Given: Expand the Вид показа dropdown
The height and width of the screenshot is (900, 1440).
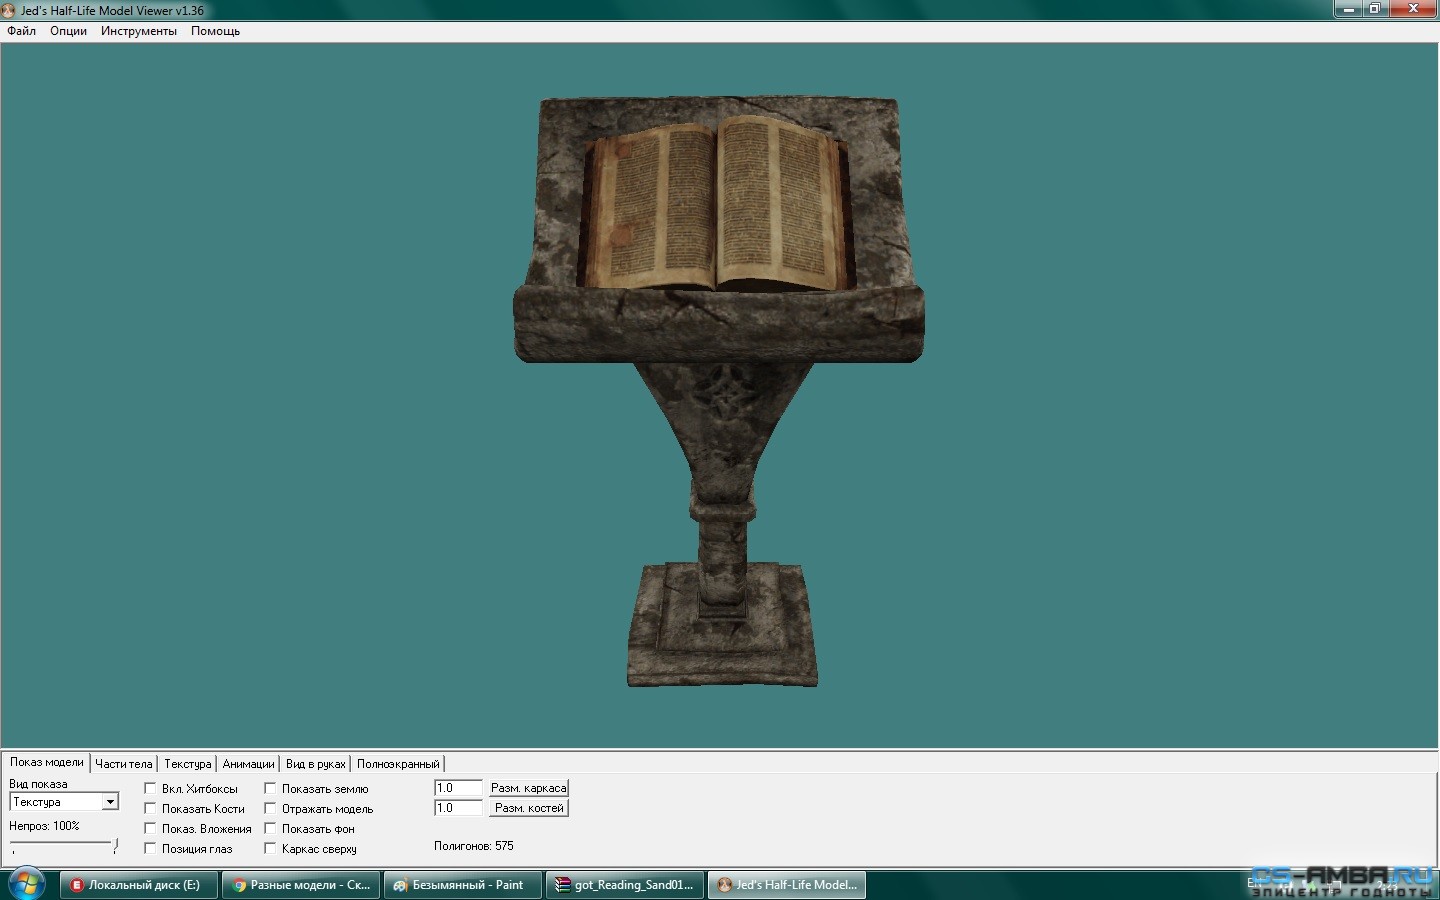Looking at the screenshot, I should 110,802.
